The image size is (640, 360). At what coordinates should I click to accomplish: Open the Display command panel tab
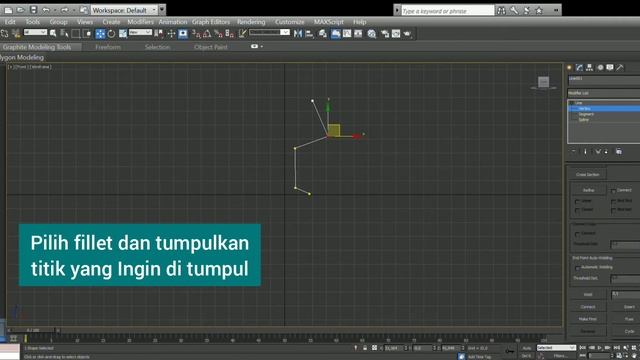610,68
